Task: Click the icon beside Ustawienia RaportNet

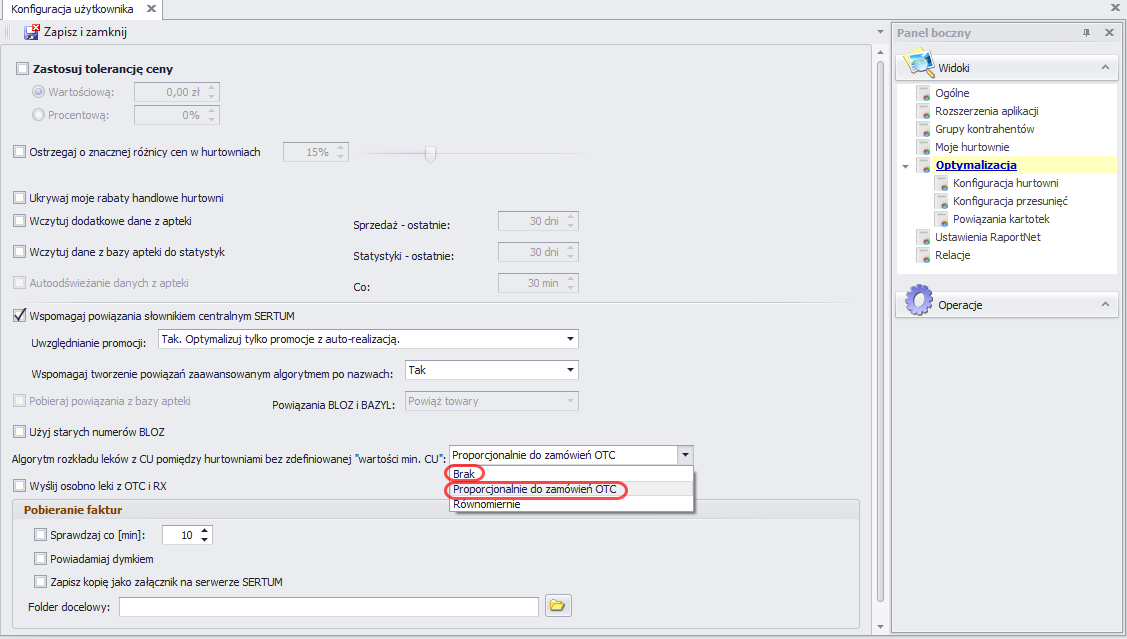Action: [x=923, y=237]
